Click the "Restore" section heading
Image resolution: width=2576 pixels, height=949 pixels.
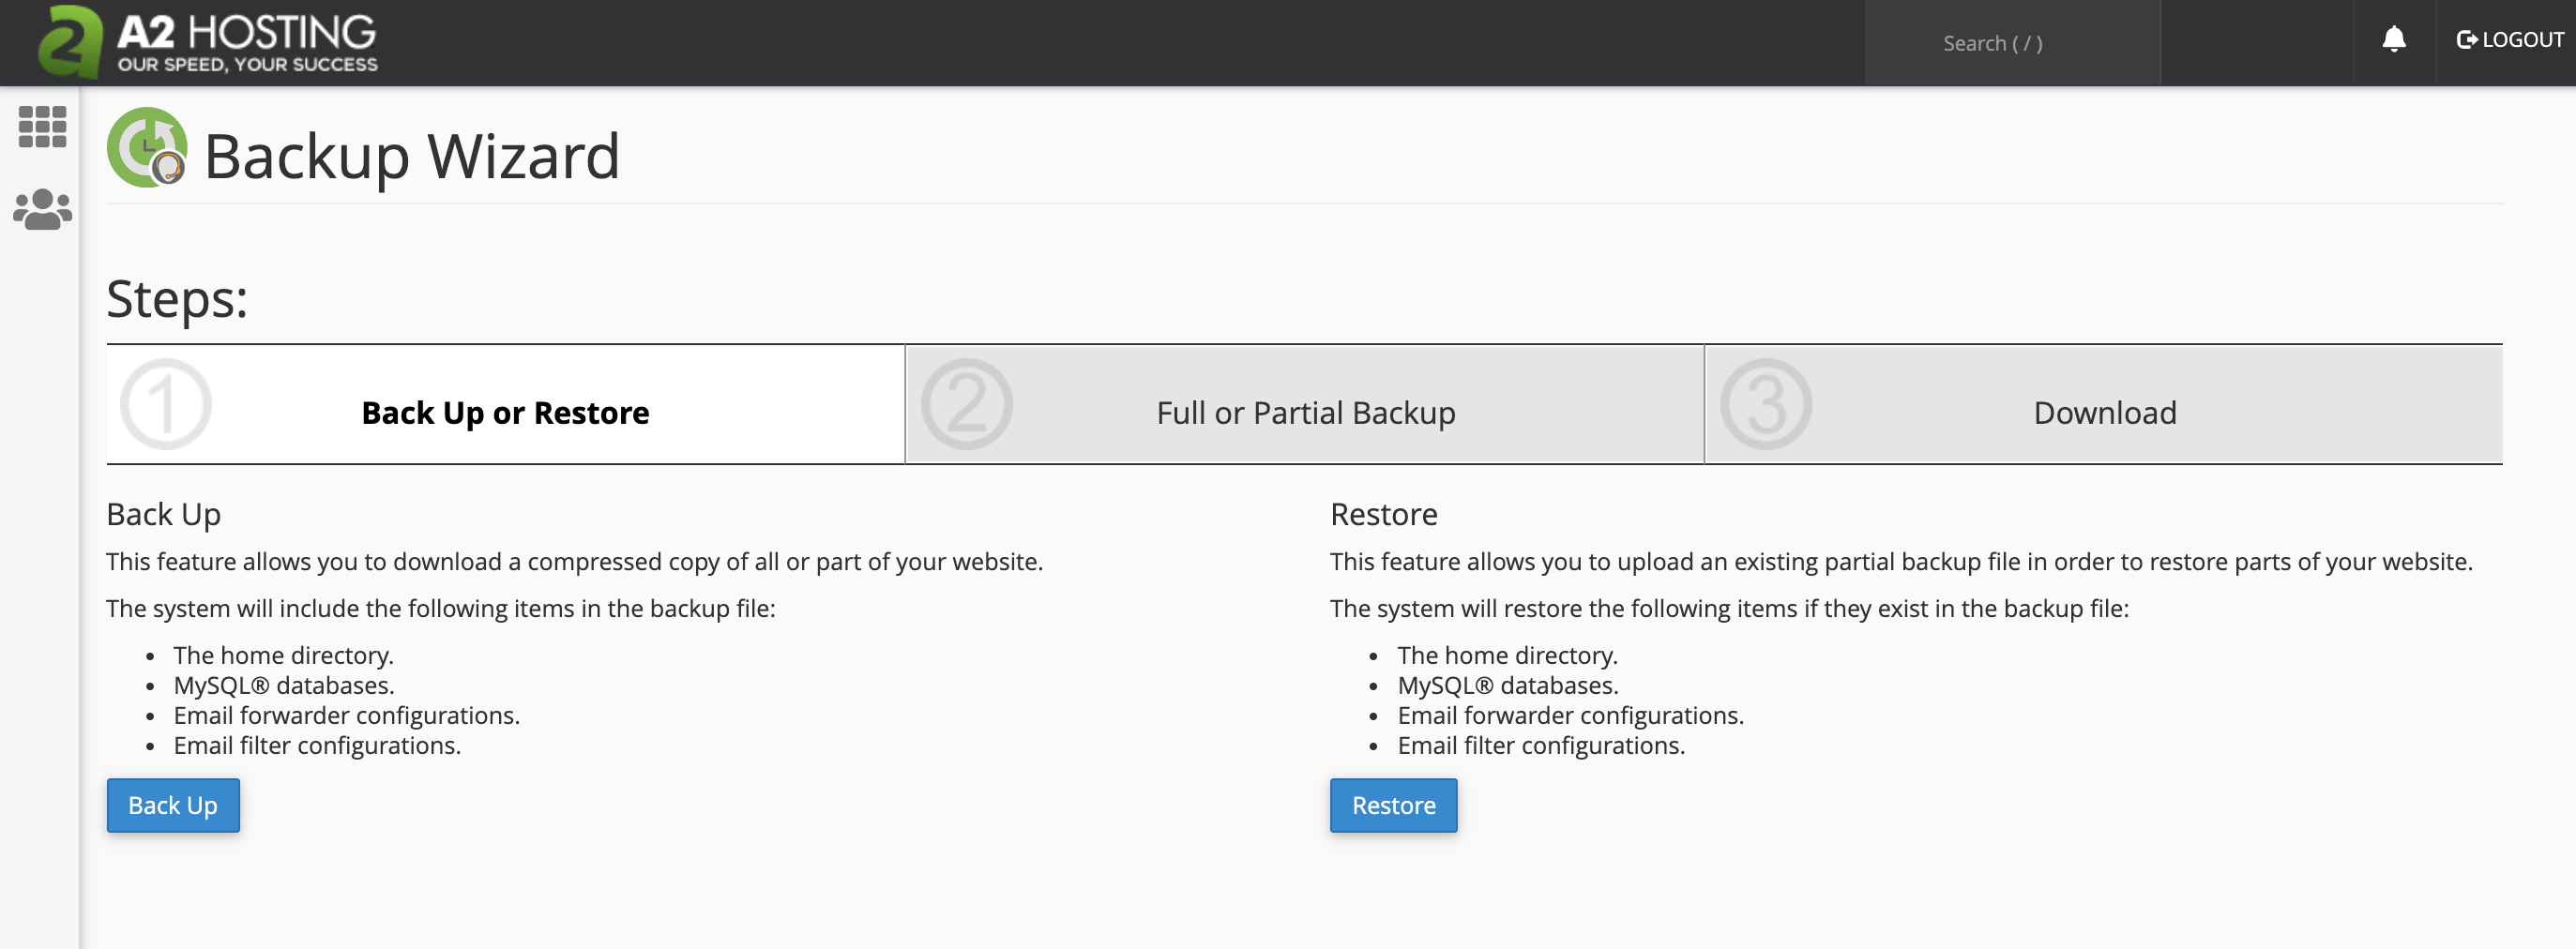[1383, 514]
